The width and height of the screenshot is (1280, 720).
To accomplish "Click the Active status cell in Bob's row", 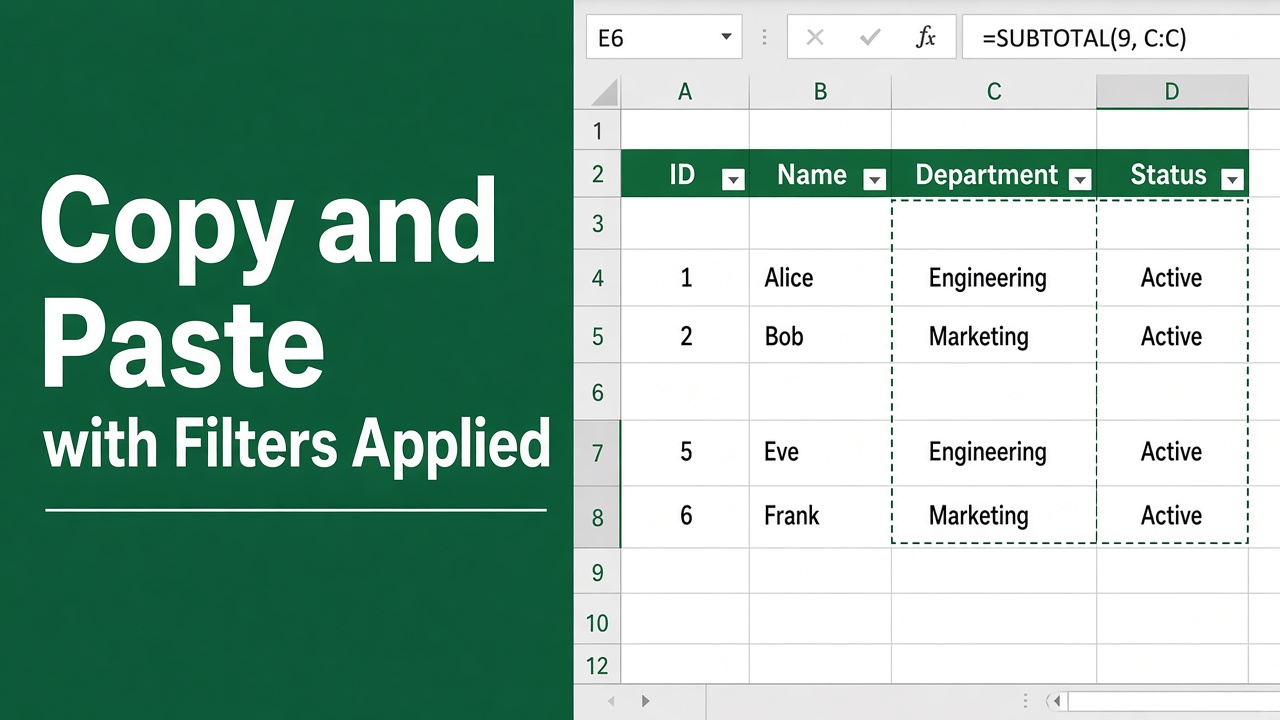I will (1172, 335).
